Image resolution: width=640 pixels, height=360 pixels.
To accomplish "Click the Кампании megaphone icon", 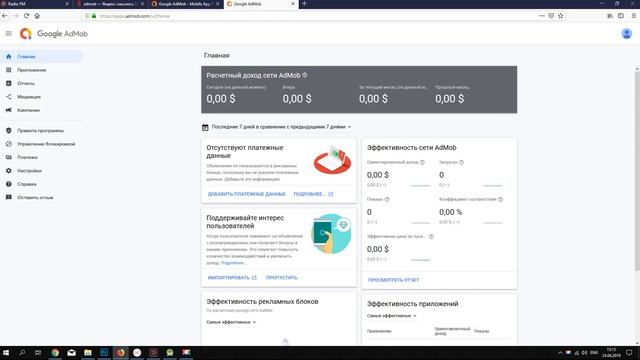I will [9, 110].
